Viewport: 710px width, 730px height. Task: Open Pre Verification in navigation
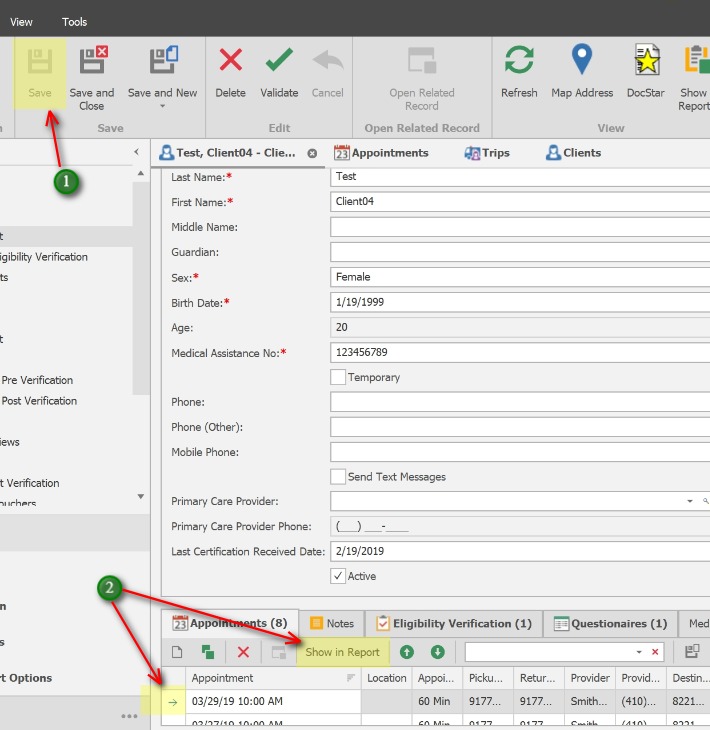point(37,380)
